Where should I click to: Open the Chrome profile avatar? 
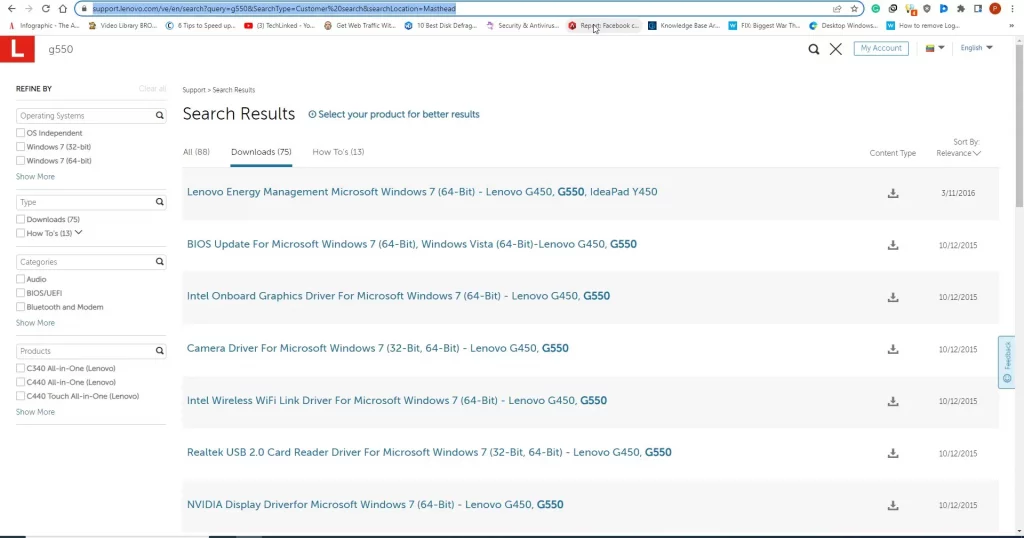click(995, 8)
